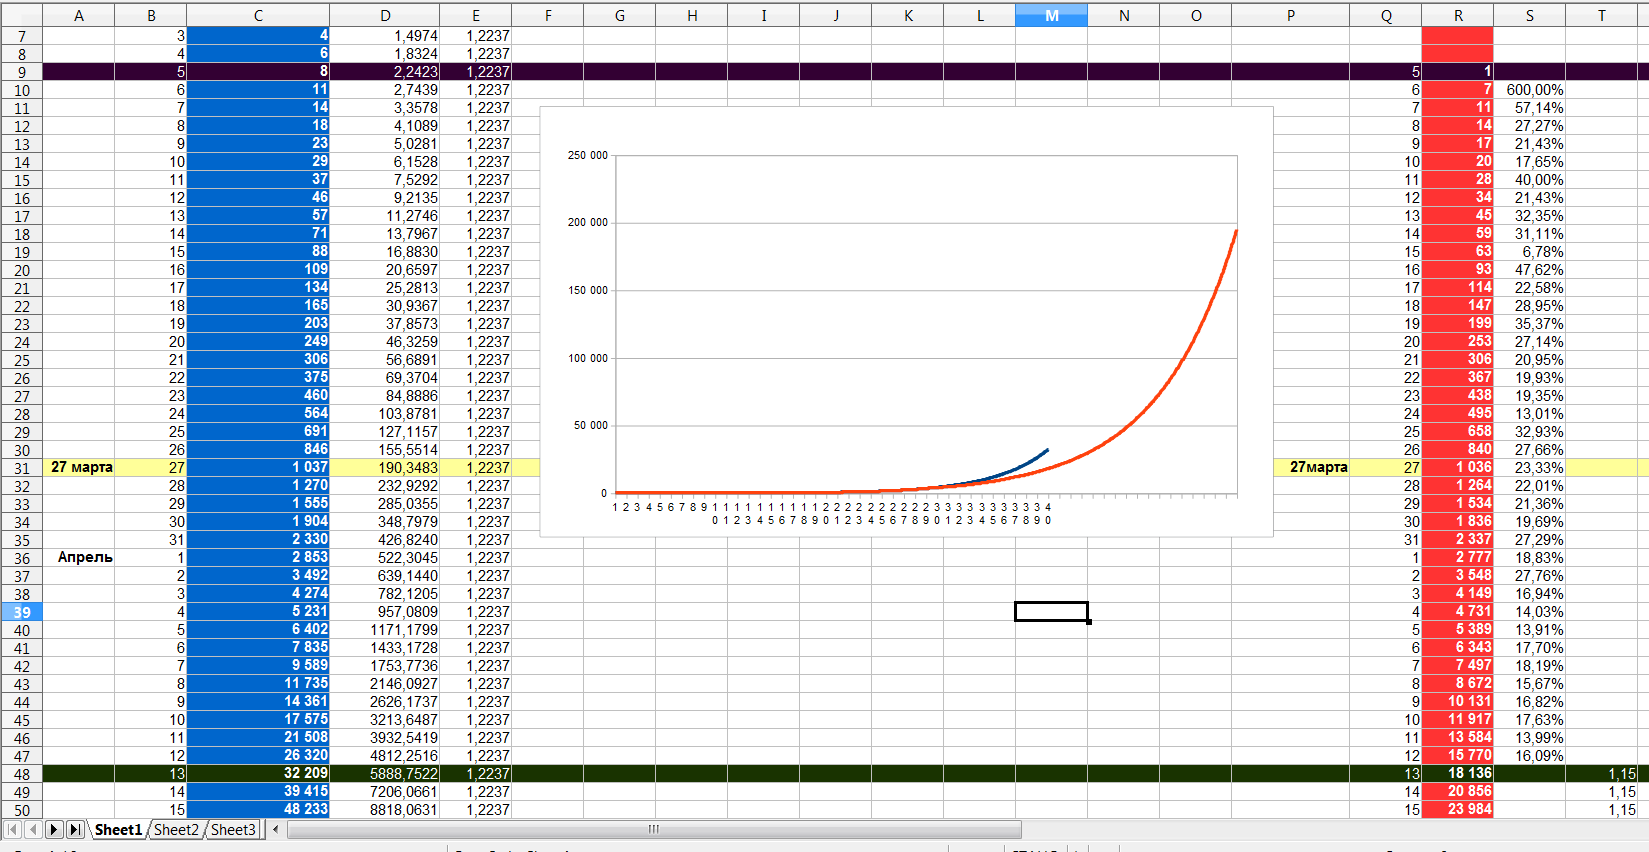The image size is (1649, 852).
Task: Select cell containing '27марта' in column P
Action: (x=1291, y=467)
